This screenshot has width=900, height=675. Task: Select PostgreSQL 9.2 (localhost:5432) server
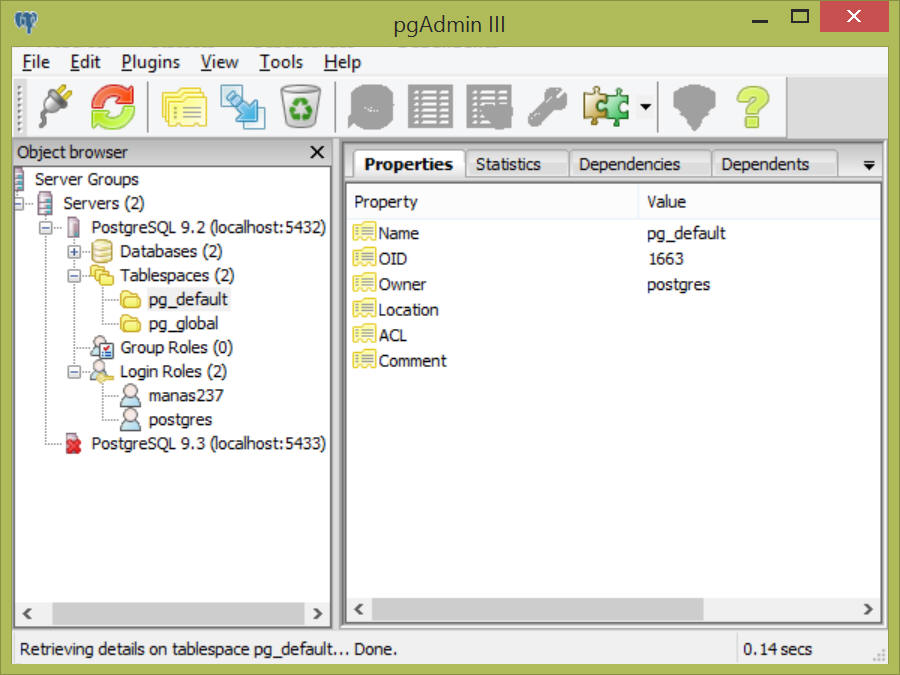tap(208, 227)
